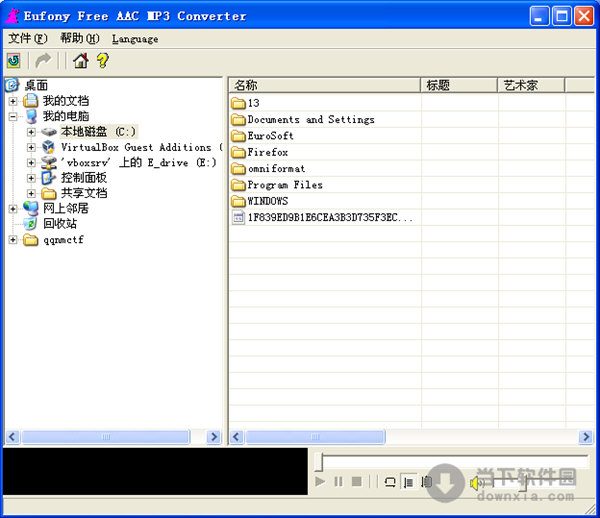Screen dimensions: 600x518
Task: Expand the 网上邻居 tree node
Action: [13, 209]
